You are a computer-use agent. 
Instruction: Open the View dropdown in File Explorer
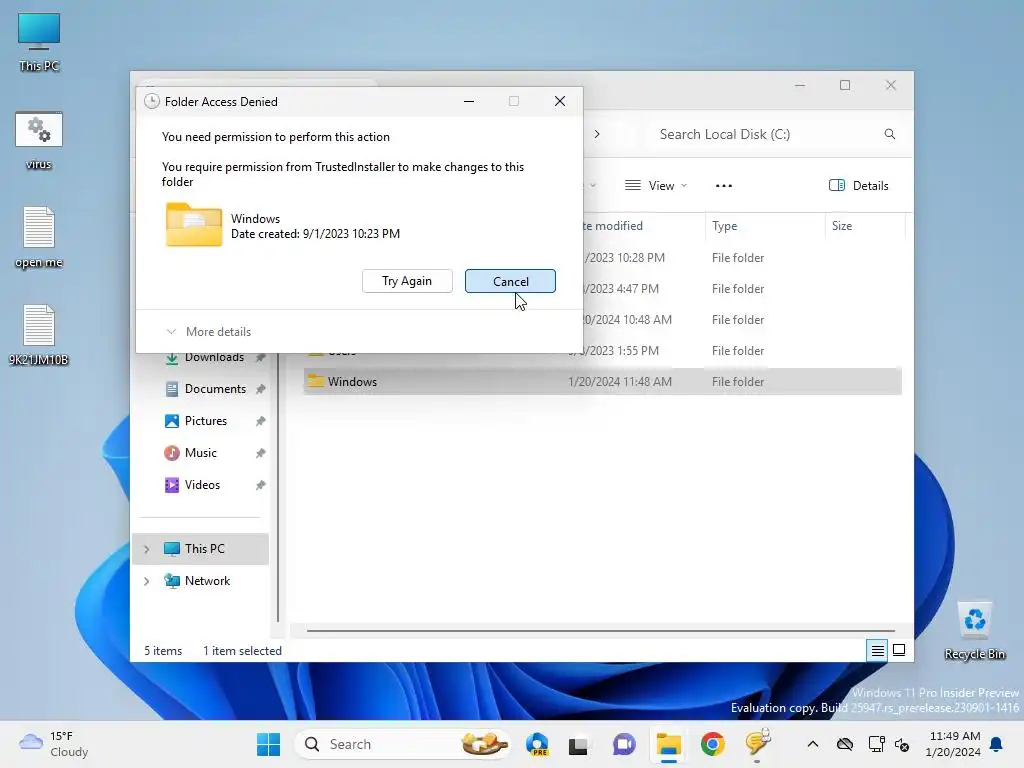tap(656, 185)
